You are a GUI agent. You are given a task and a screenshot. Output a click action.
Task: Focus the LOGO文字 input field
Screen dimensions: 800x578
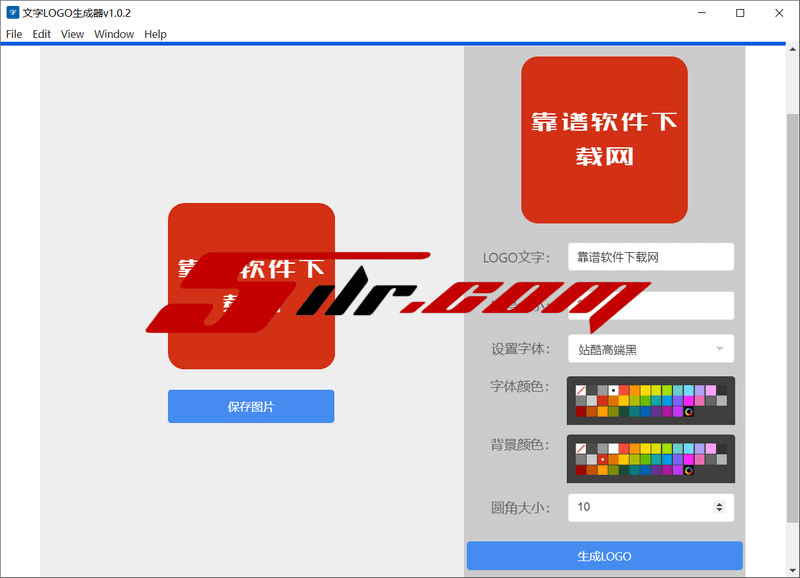pos(651,257)
